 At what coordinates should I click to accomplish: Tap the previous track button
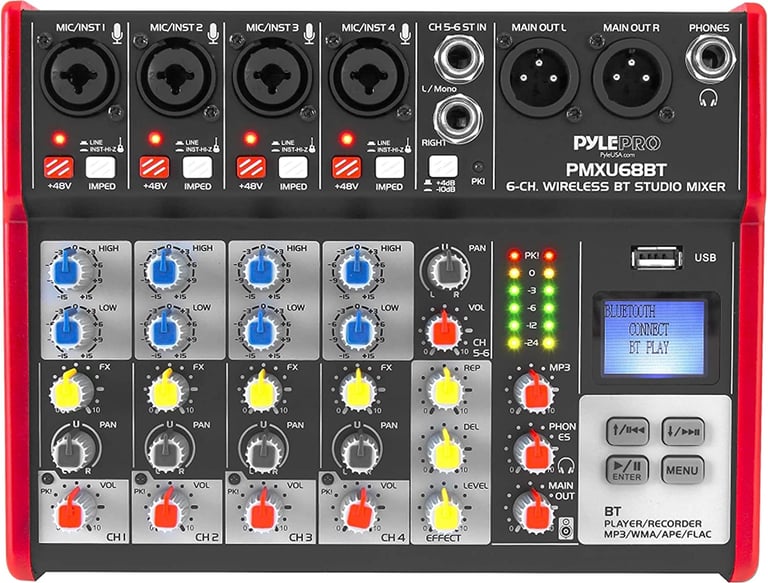tap(627, 431)
